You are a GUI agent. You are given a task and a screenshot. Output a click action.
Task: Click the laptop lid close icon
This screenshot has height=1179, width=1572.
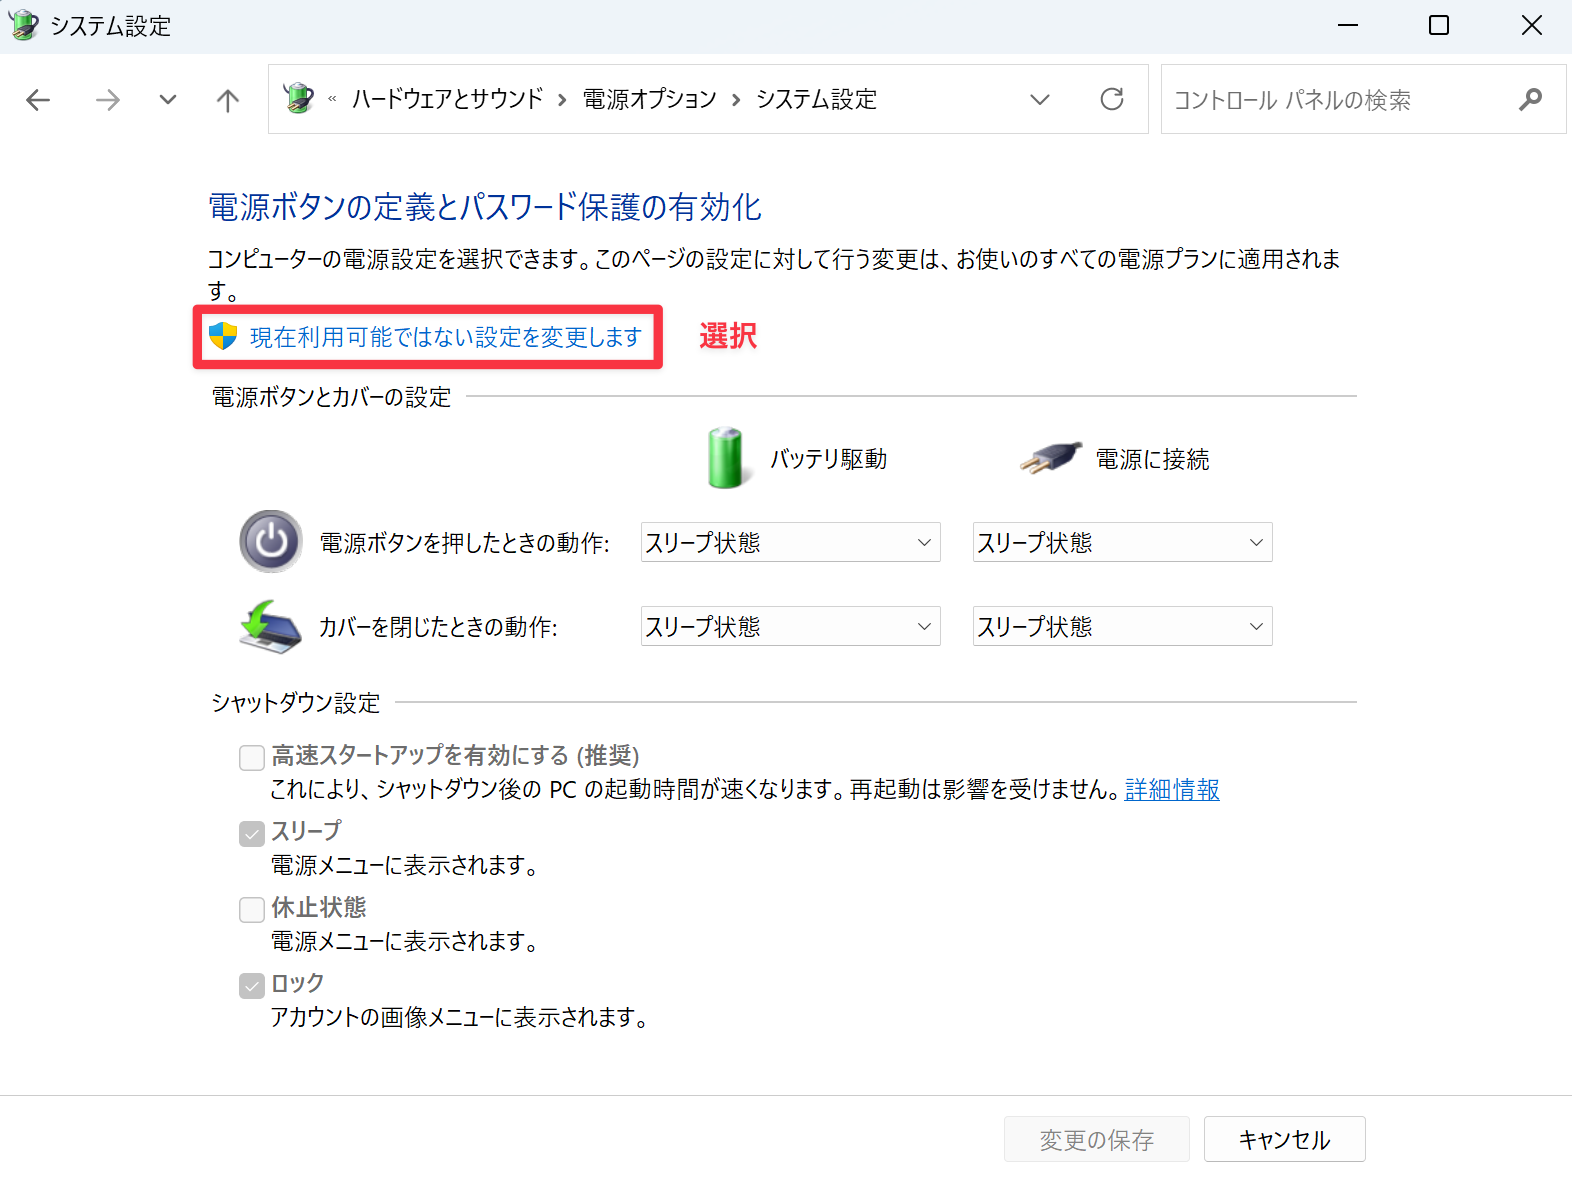coord(270,627)
